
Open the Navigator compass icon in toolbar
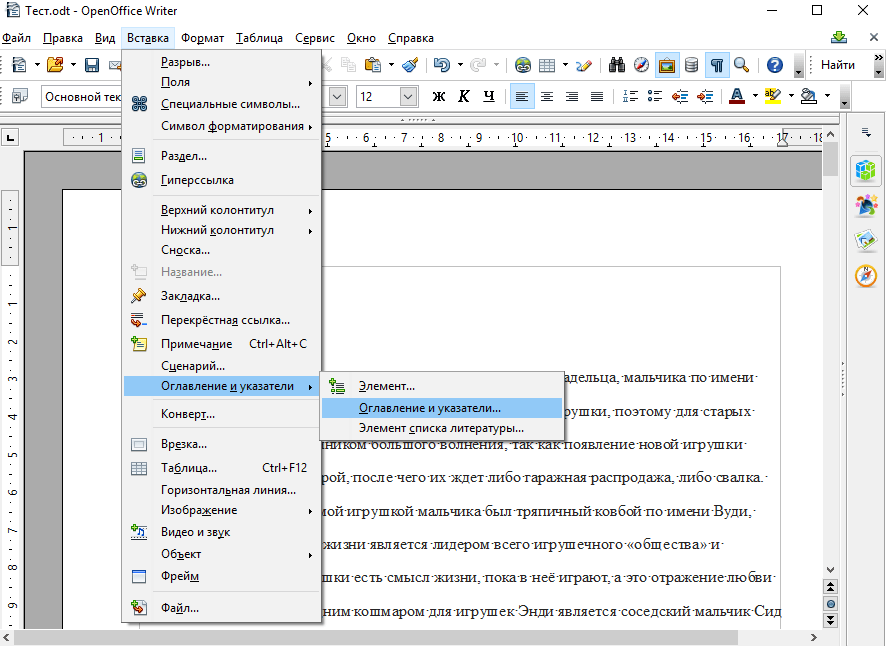(x=641, y=65)
